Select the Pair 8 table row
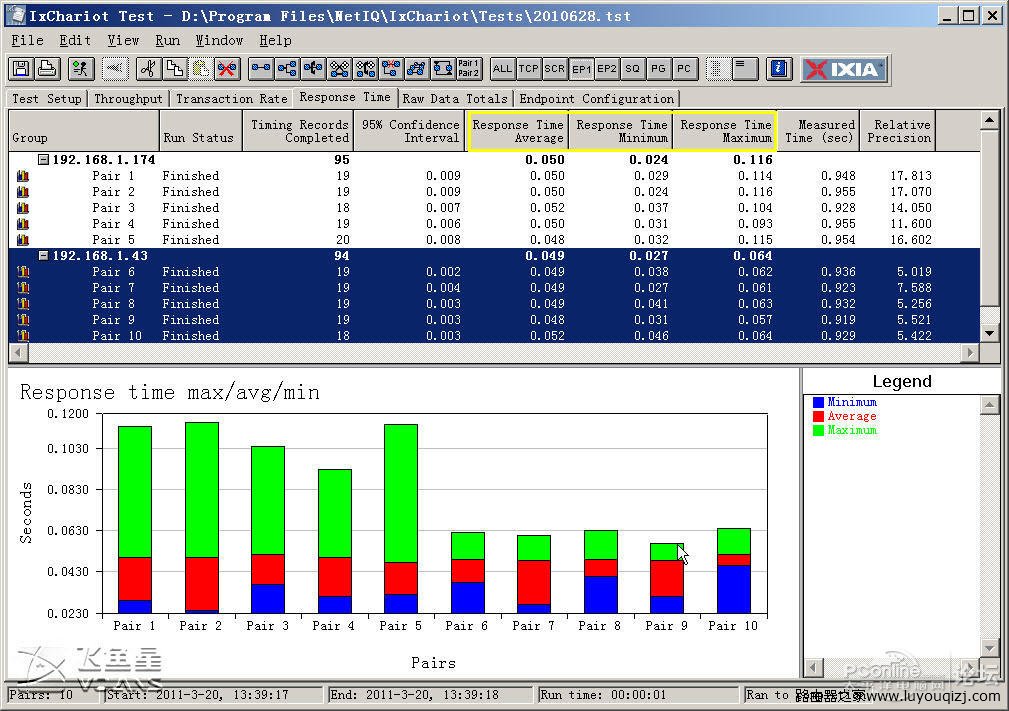Screen dimensions: 1009x711 click(494, 304)
